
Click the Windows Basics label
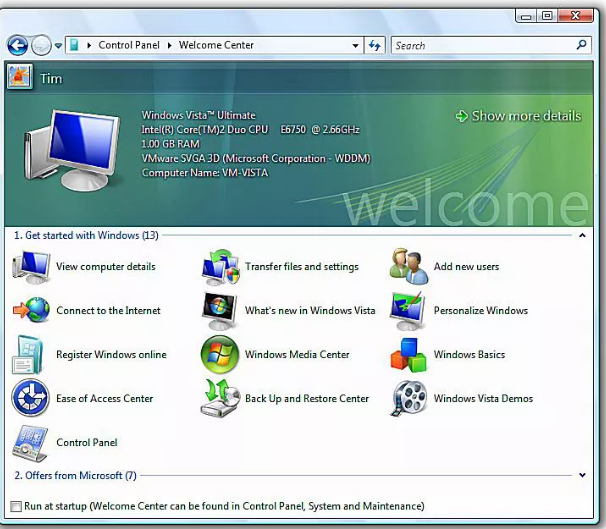click(469, 355)
